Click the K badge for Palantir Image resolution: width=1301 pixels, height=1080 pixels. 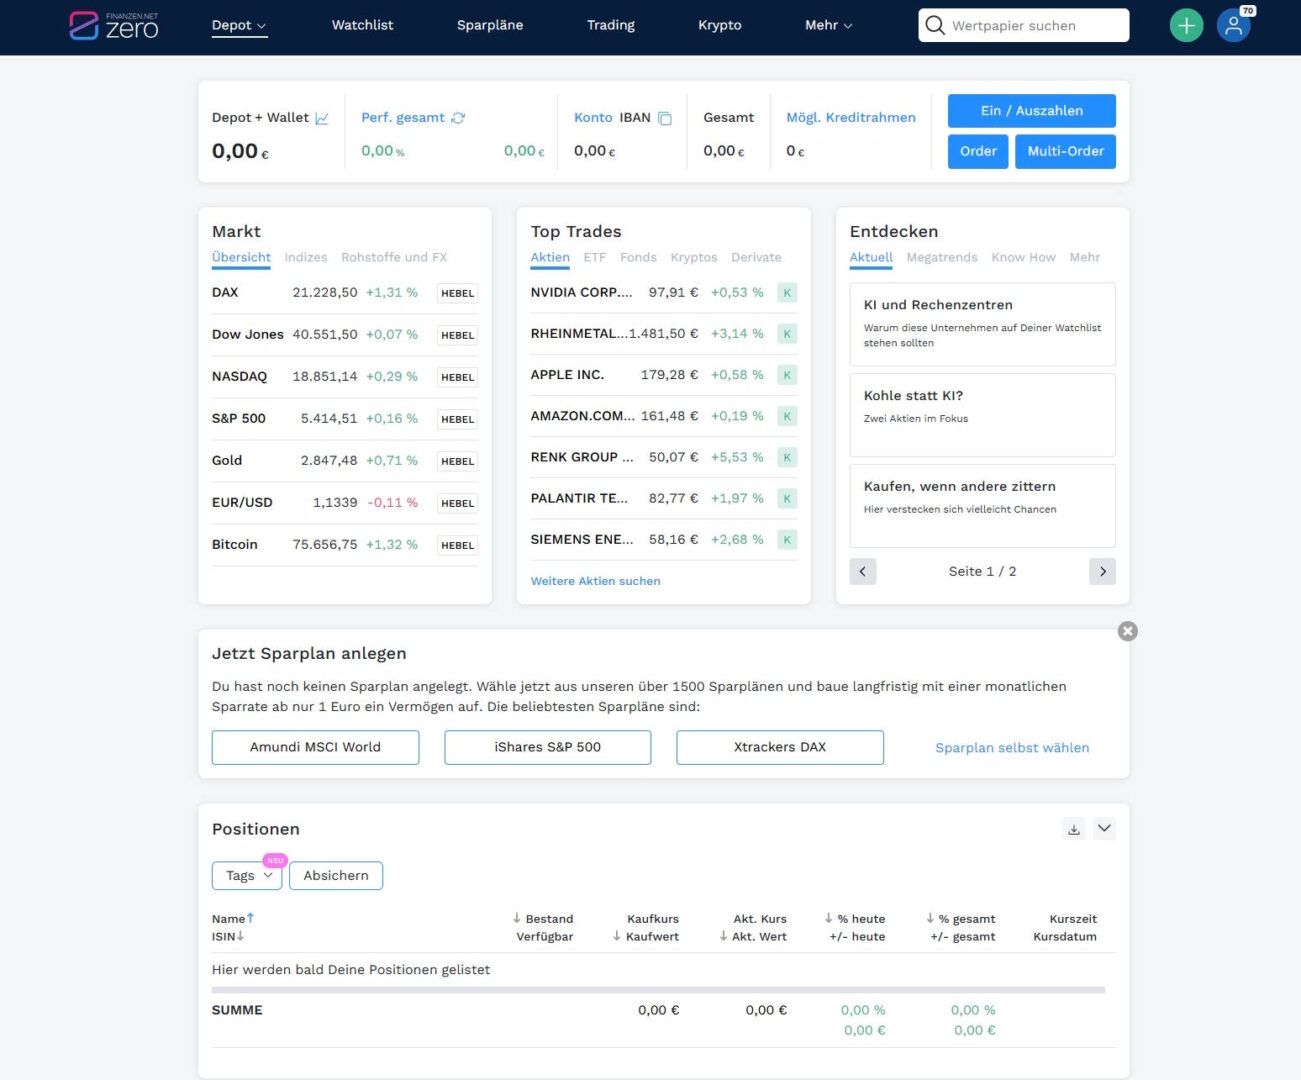tap(788, 498)
